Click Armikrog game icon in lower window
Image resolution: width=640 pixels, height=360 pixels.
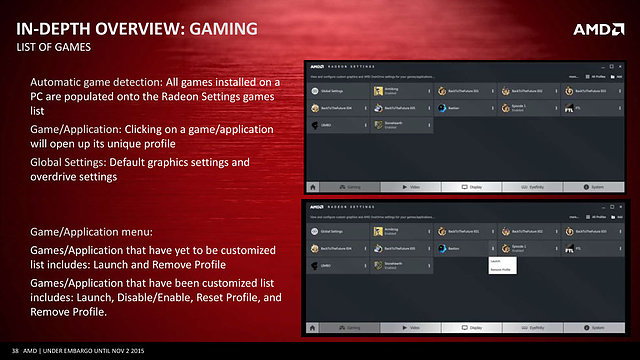[378, 231]
